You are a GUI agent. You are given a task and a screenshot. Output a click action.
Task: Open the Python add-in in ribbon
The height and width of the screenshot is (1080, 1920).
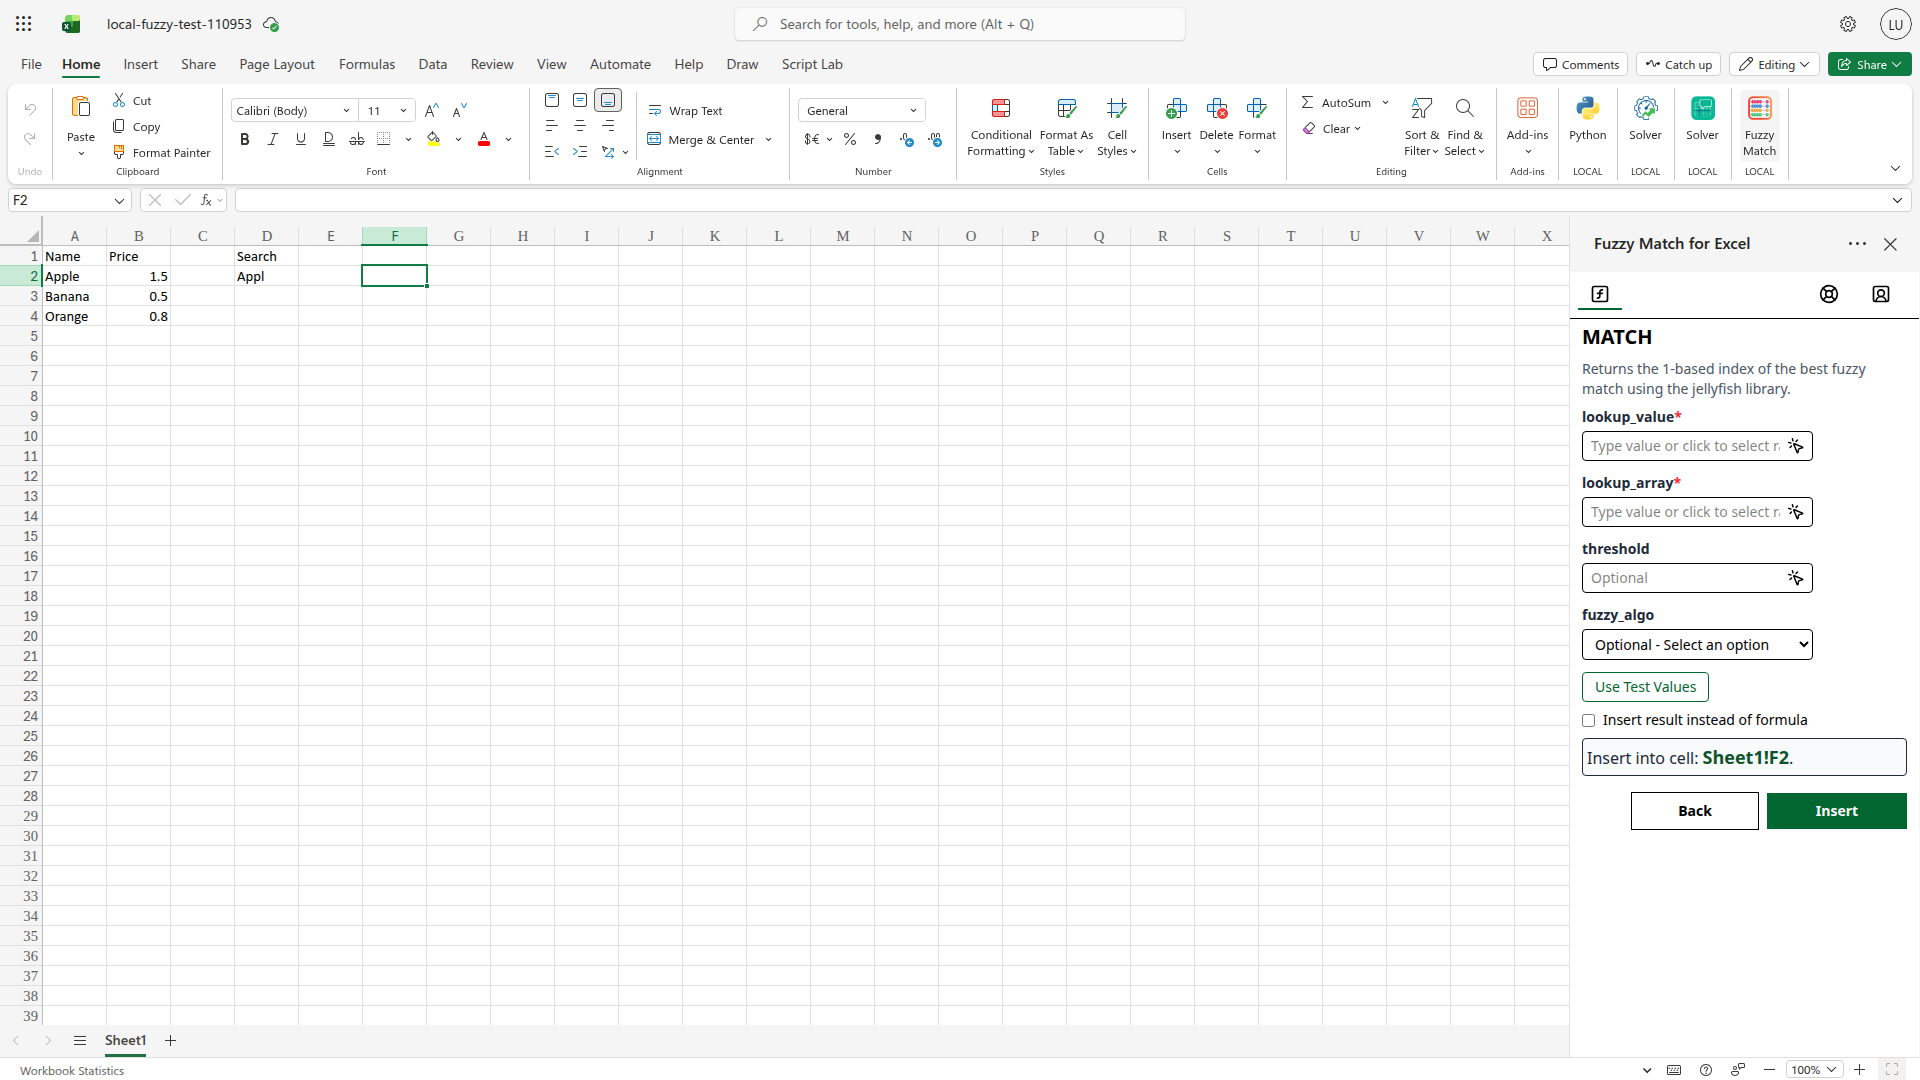click(x=1587, y=118)
